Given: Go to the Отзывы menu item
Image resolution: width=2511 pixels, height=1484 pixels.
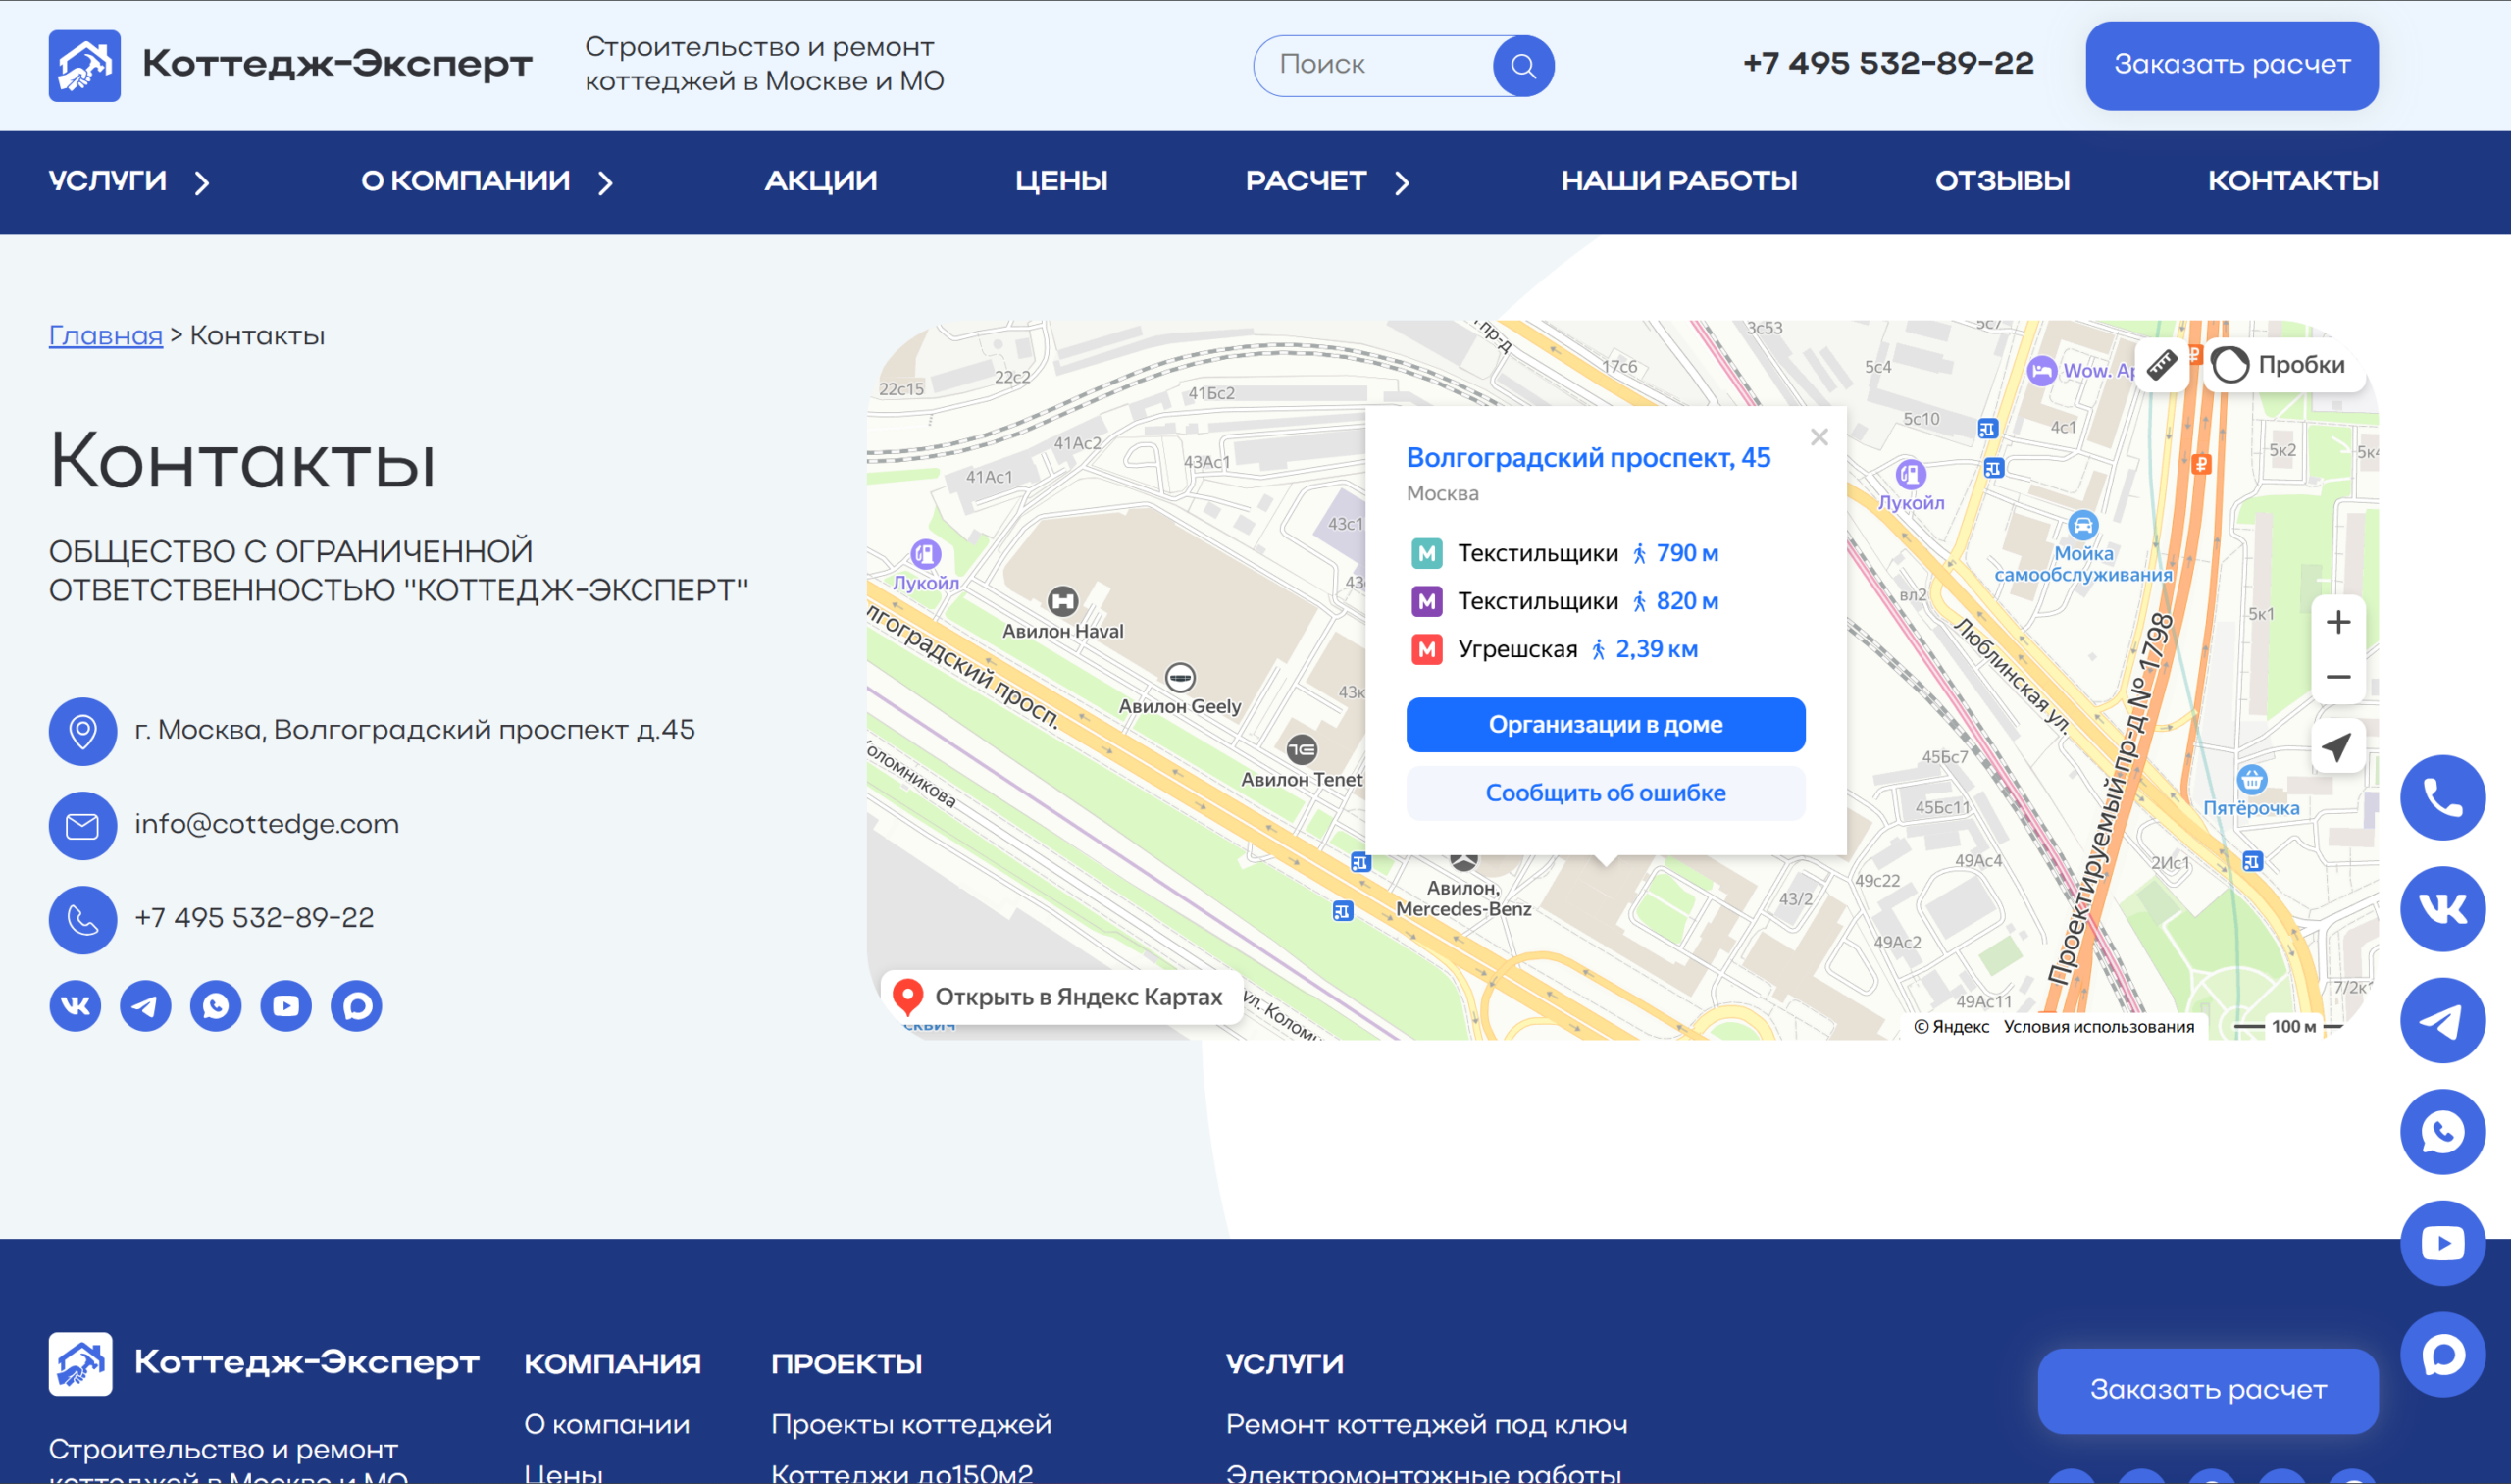Looking at the screenshot, I should coord(2001,181).
